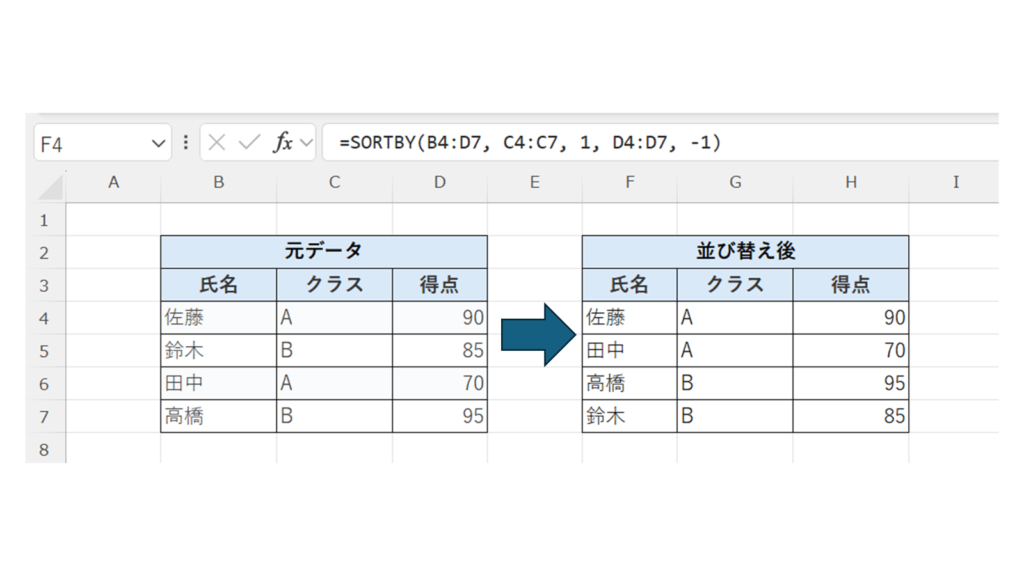Select row 7 header

pyautogui.click(x=44, y=416)
